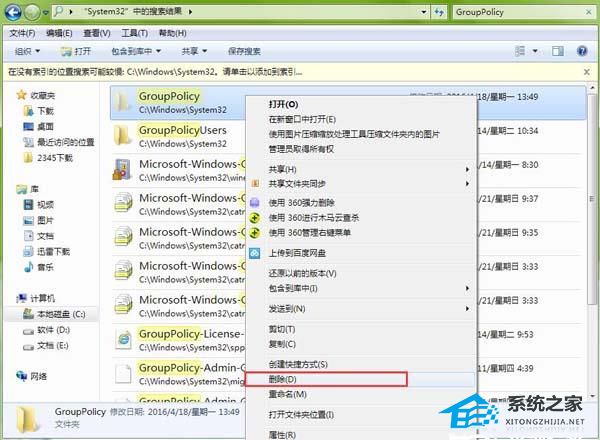Screen dimensions: 600x440
Task: Choose 使用 360管理右键菜单 entry
Action: tap(309, 232)
